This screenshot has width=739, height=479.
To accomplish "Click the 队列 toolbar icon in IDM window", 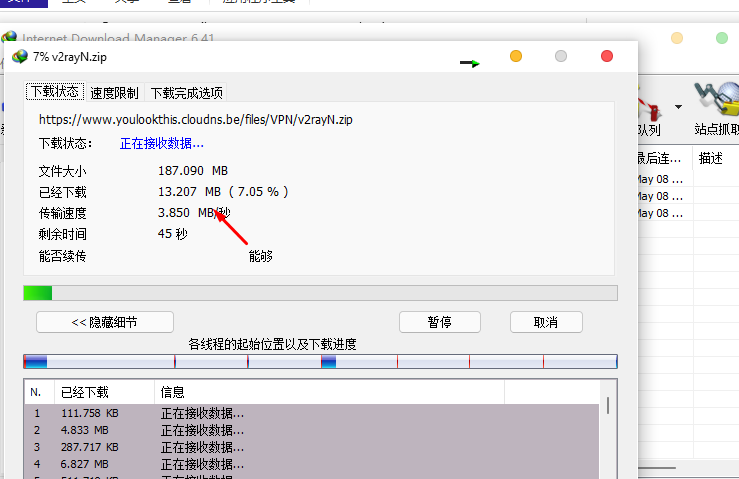I will [649, 108].
